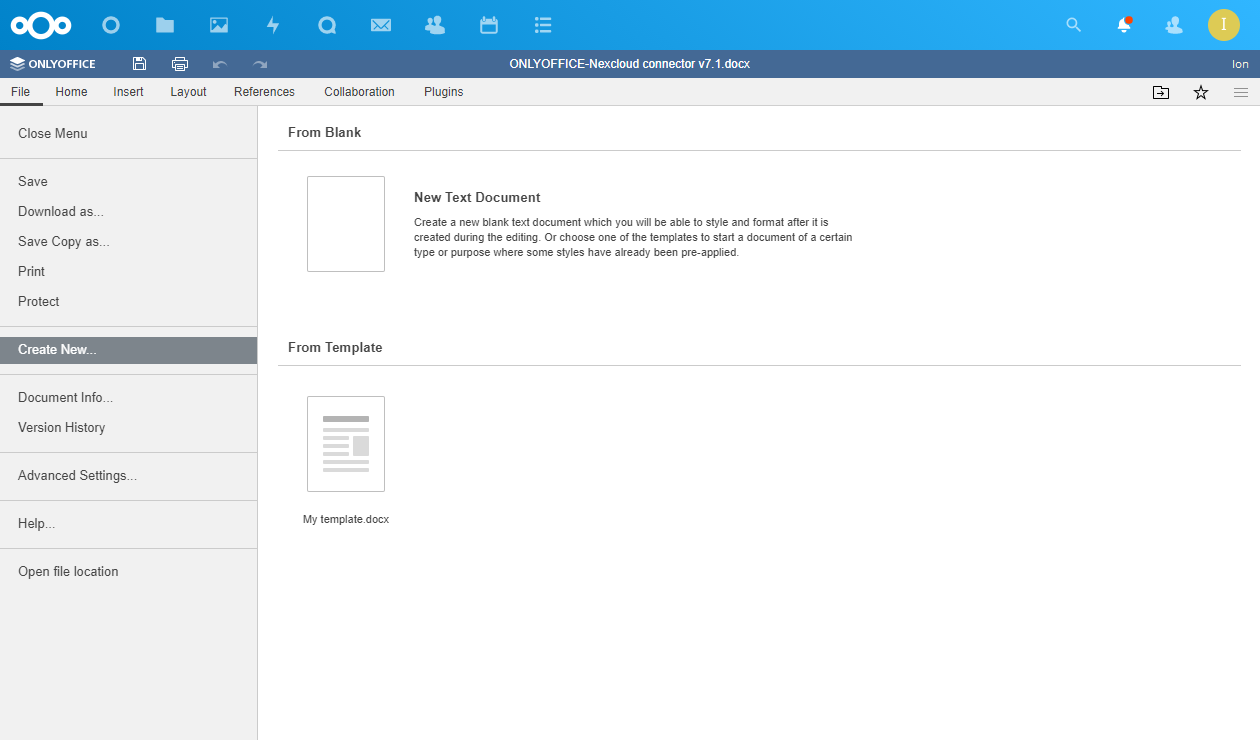This screenshot has width=1260, height=740.
Task: Click the redo arrow
Action: pyautogui.click(x=260, y=64)
